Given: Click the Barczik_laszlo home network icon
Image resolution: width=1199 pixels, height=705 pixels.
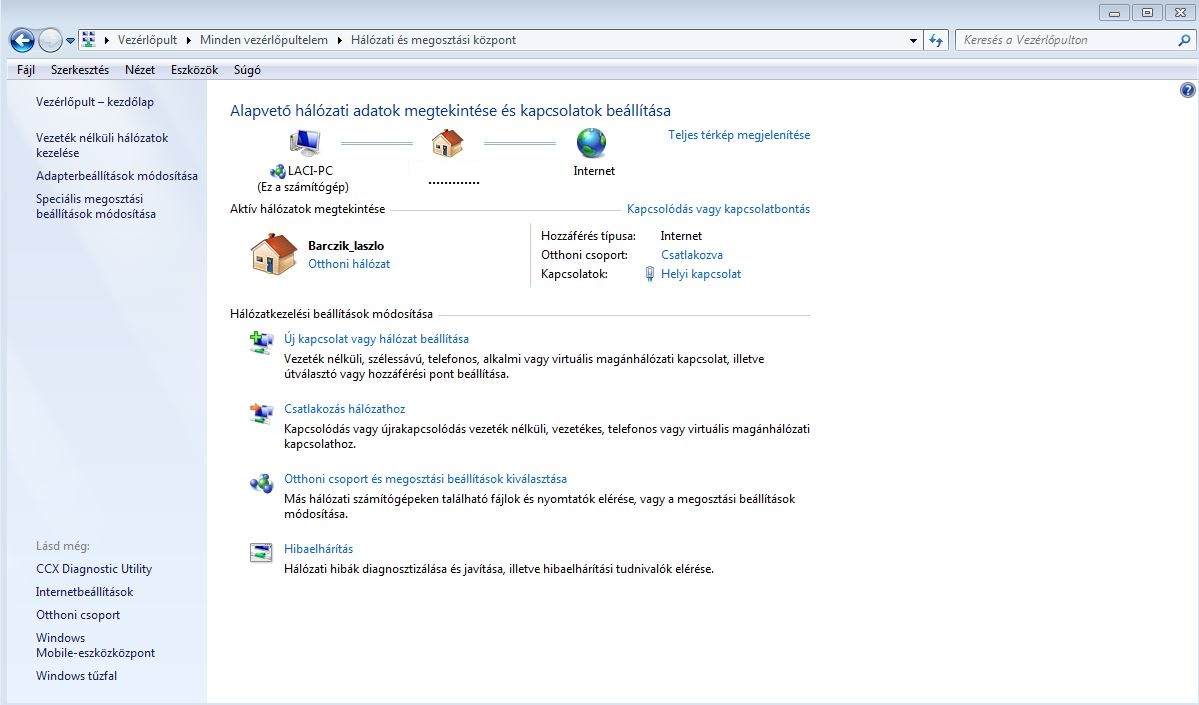Looking at the screenshot, I should click(273, 255).
